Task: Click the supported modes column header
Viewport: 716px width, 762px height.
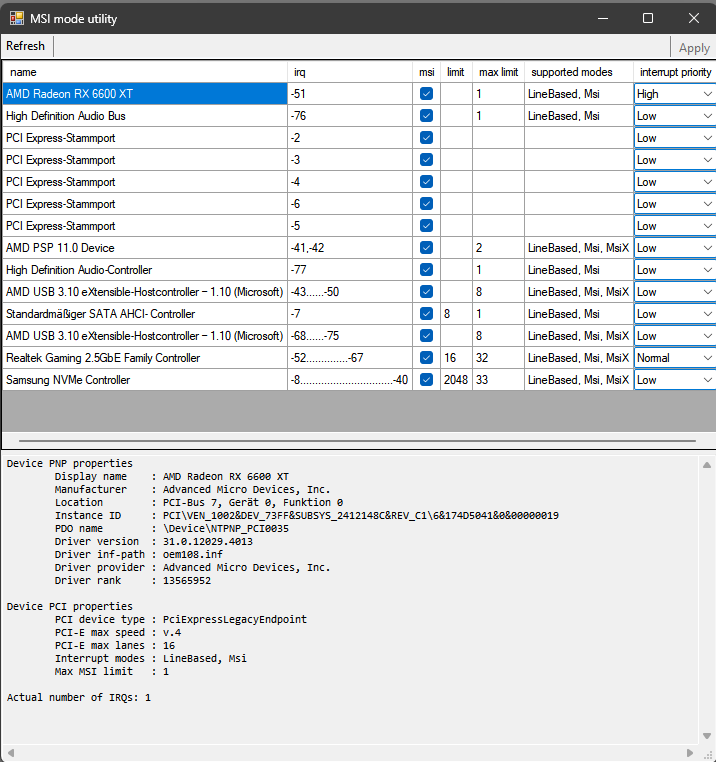Action: click(578, 72)
